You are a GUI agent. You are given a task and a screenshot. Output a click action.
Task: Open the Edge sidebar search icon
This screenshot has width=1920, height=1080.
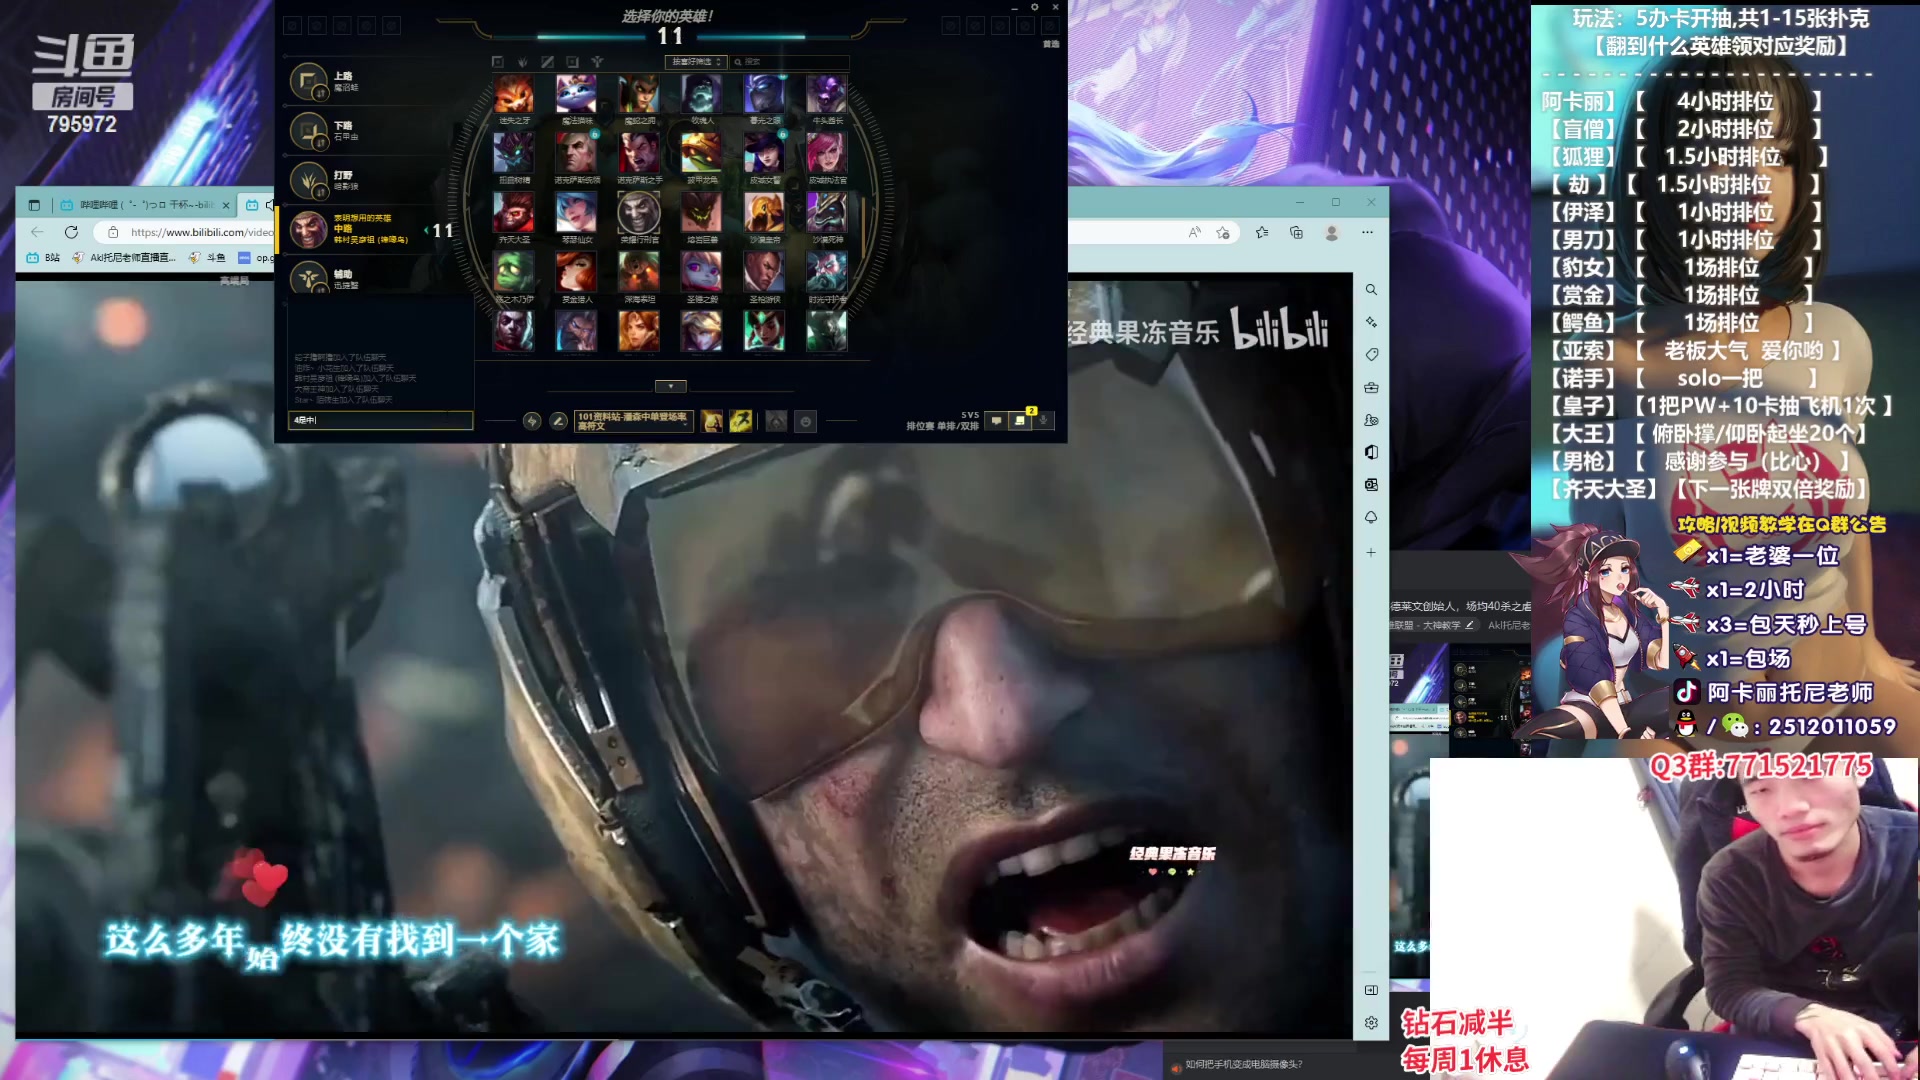pyautogui.click(x=1371, y=290)
